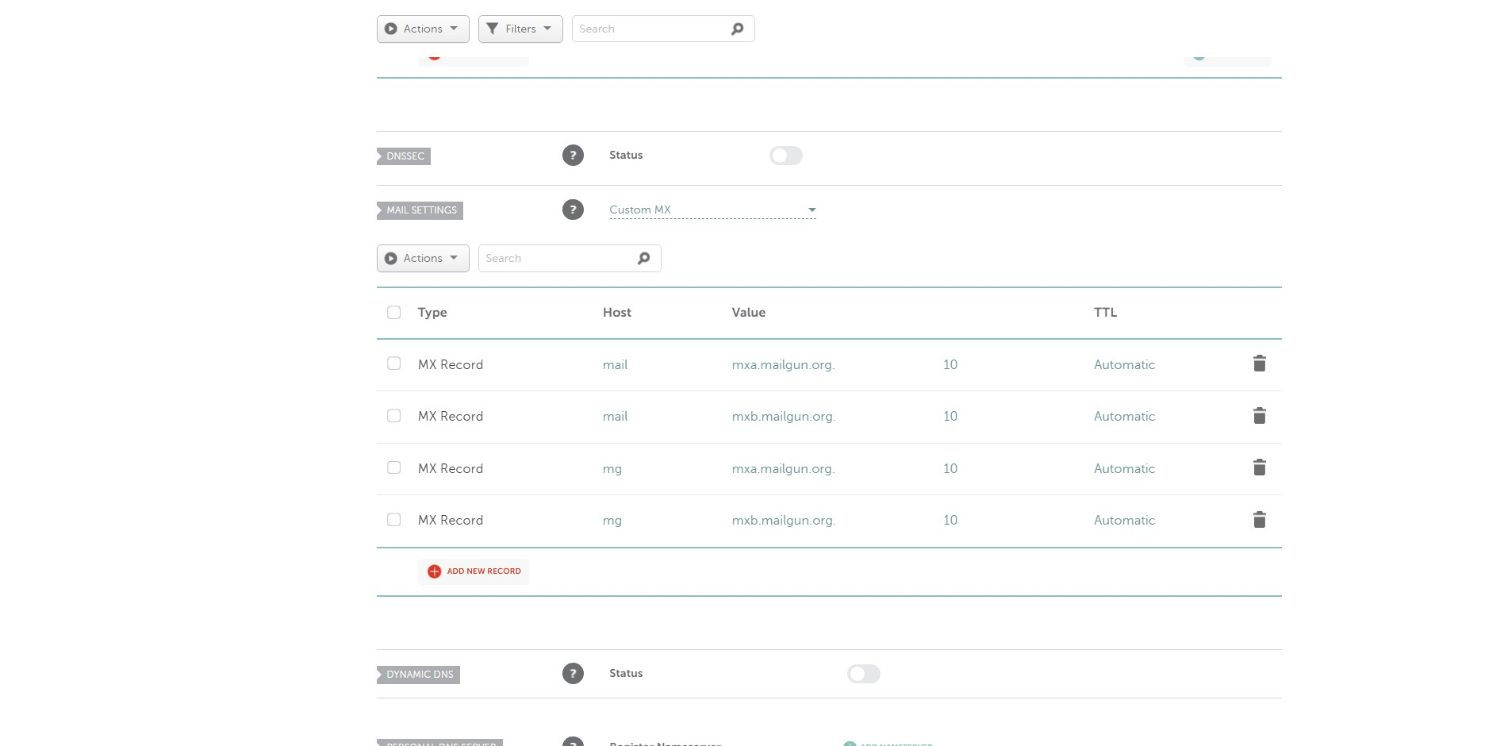Edit host 'mg' of the mxa.mailgun.org record
1500x746 pixels.
tap(612, 469)
